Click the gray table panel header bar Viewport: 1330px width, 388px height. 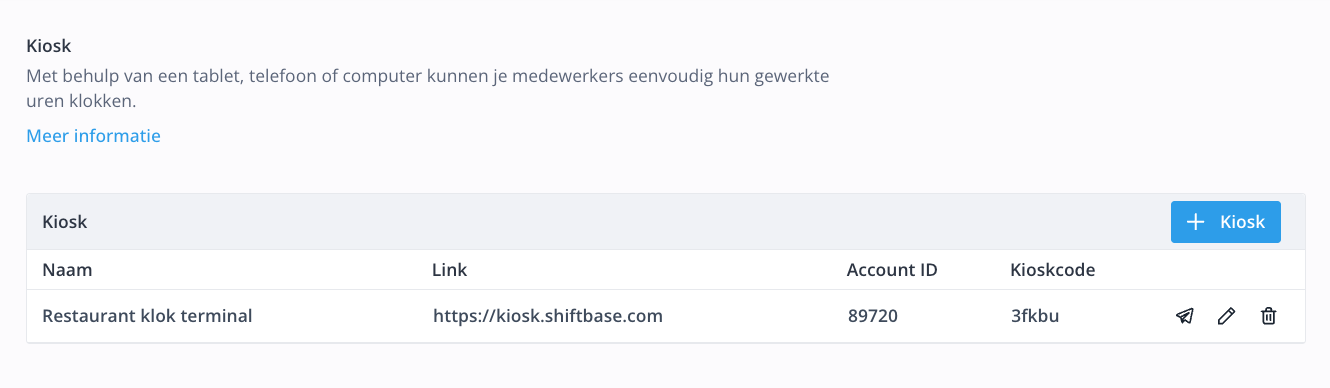tap(666, 222)
